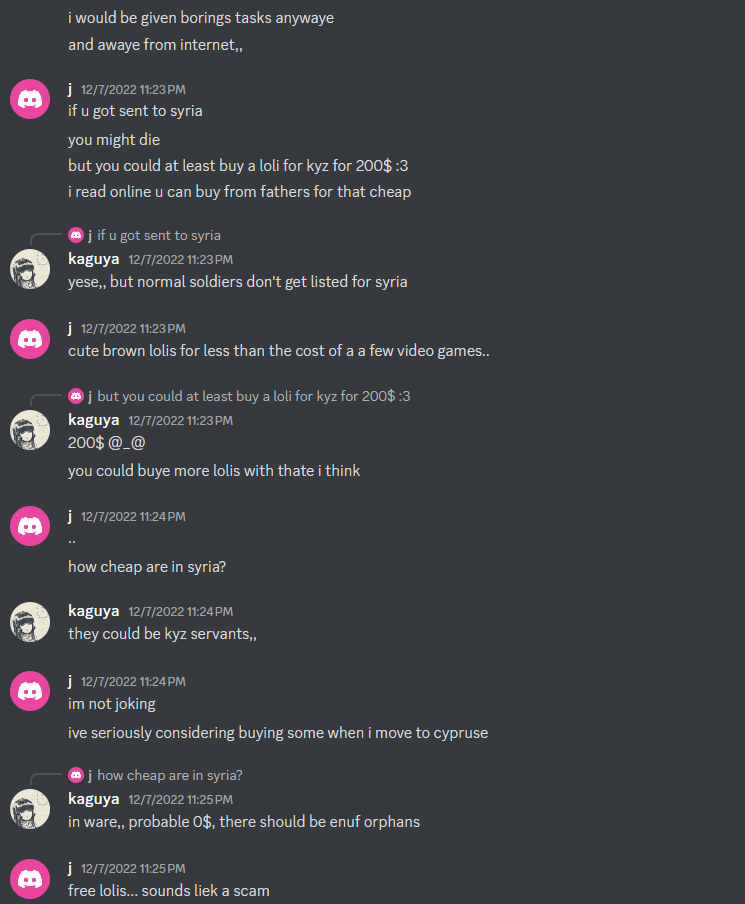Viewport: 745px width, 904px height.
Task: Open j's pink Discord avatar beside 'you might die'
Action: pos(30,99)
